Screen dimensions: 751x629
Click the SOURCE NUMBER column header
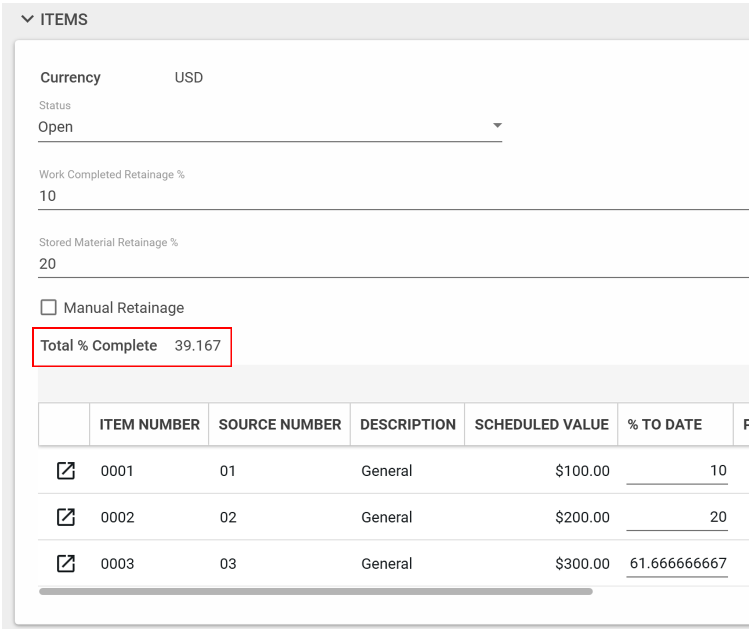[279, 424]
